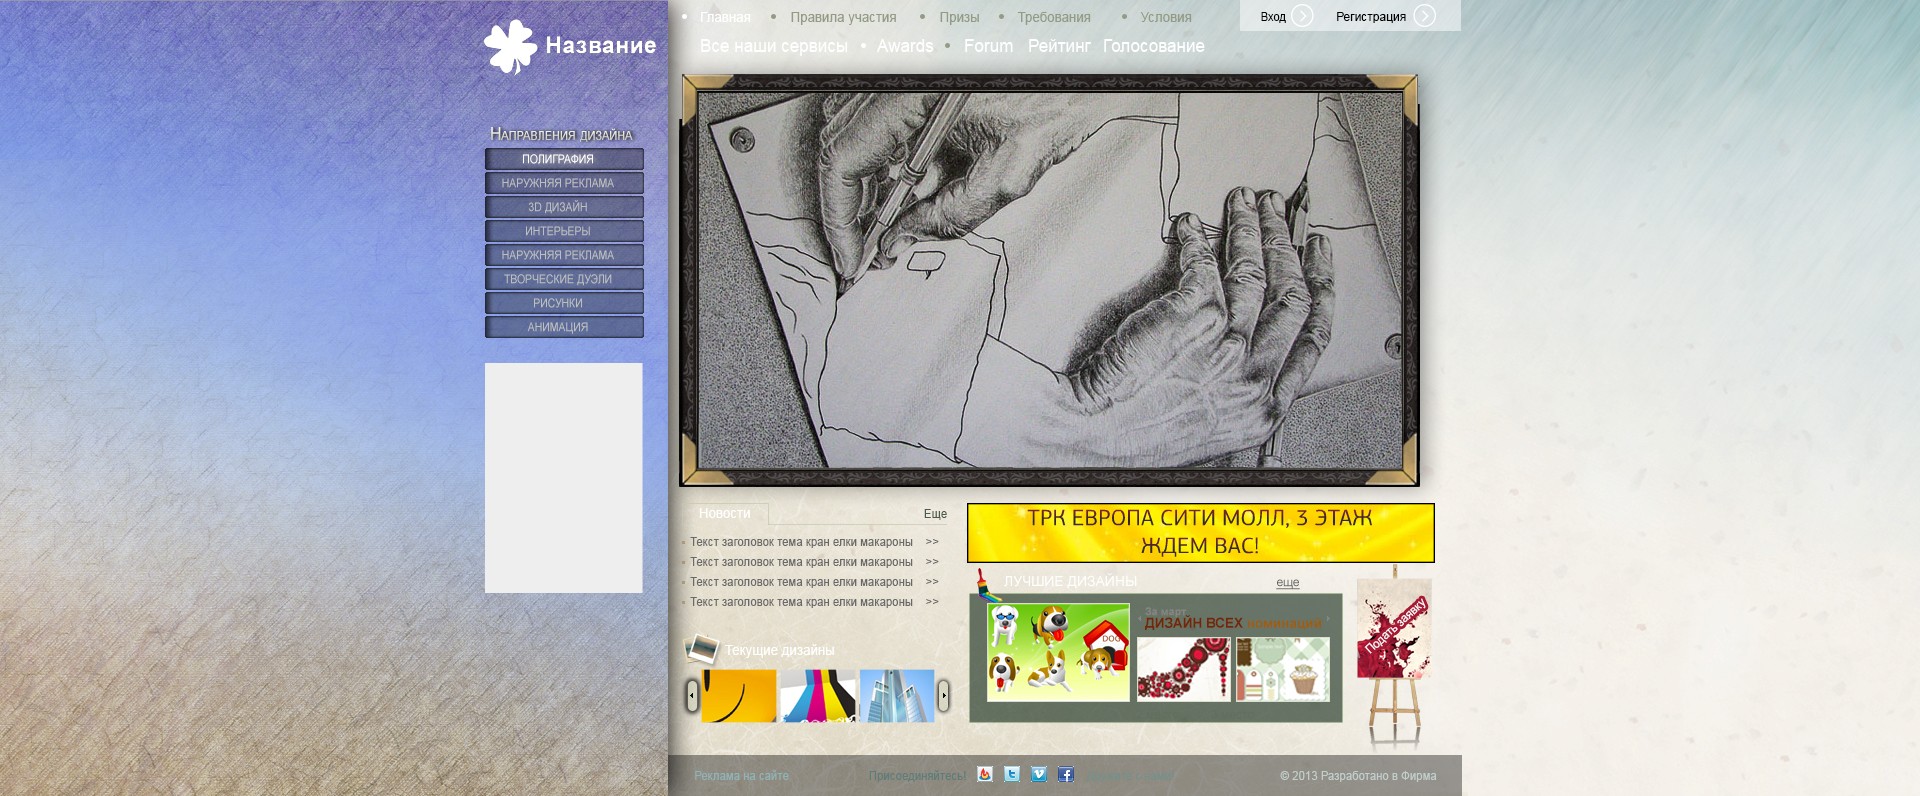
Task: Open the red floral shoe thumbnail
Action: [1183, 669]
